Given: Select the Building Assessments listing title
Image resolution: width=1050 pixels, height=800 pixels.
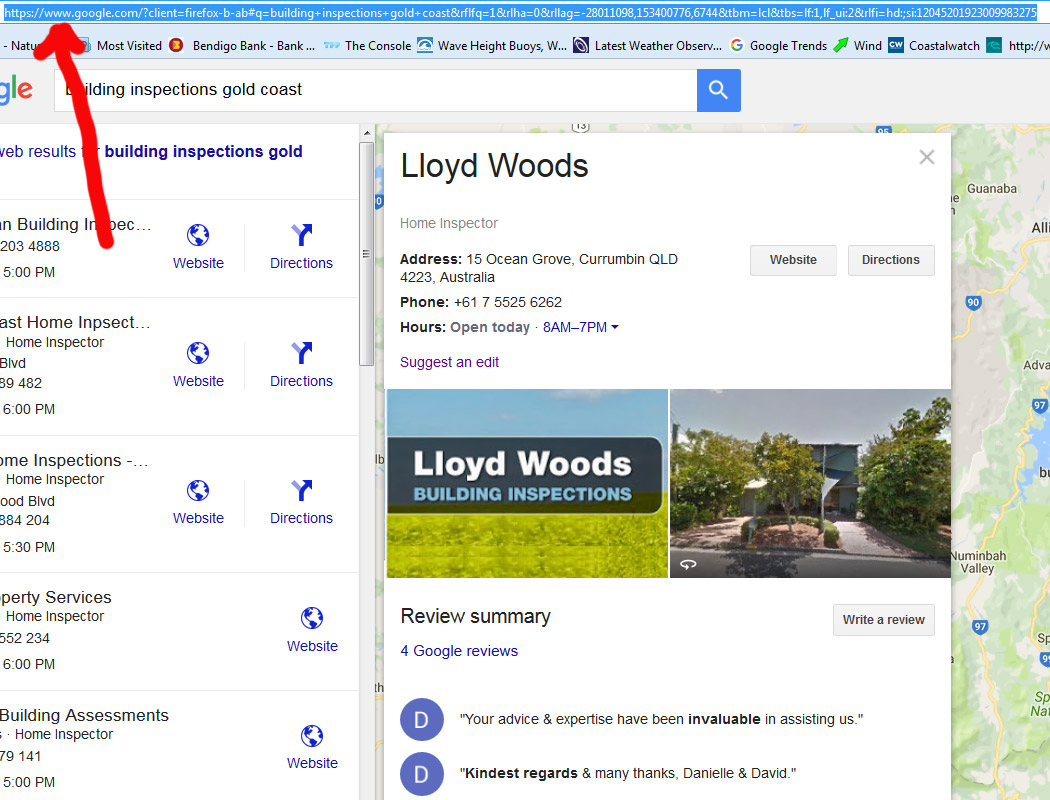Looking at the screenshot, I should pos(84,715).
